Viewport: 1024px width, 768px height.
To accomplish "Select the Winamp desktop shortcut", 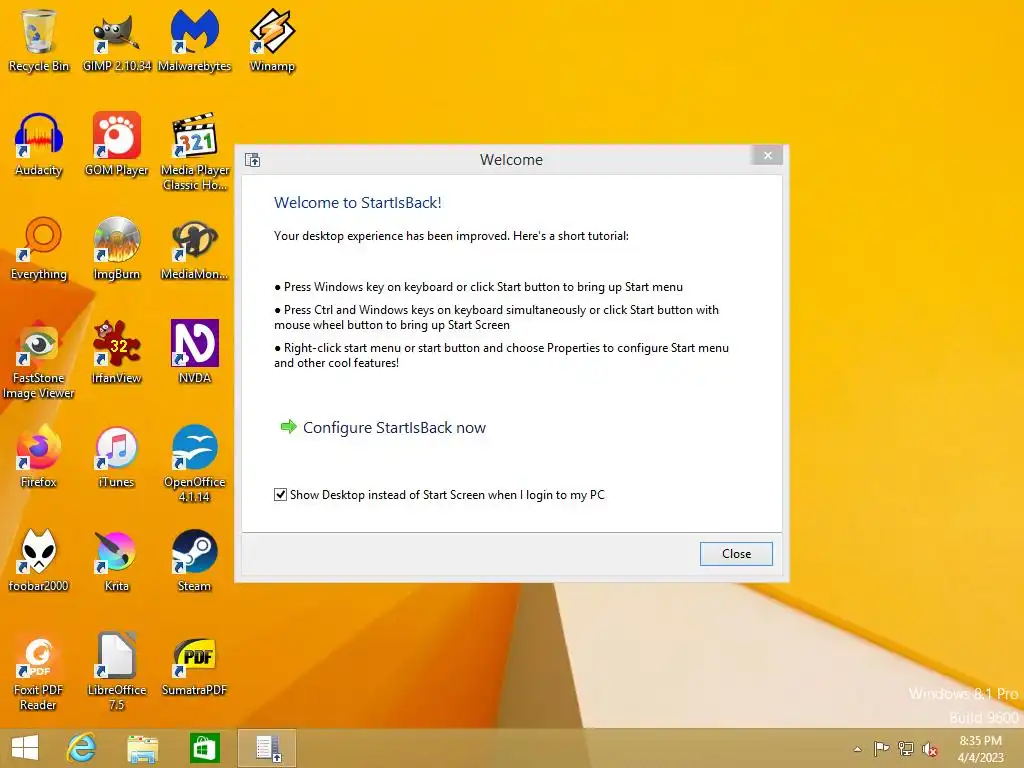I will point(272,40).
